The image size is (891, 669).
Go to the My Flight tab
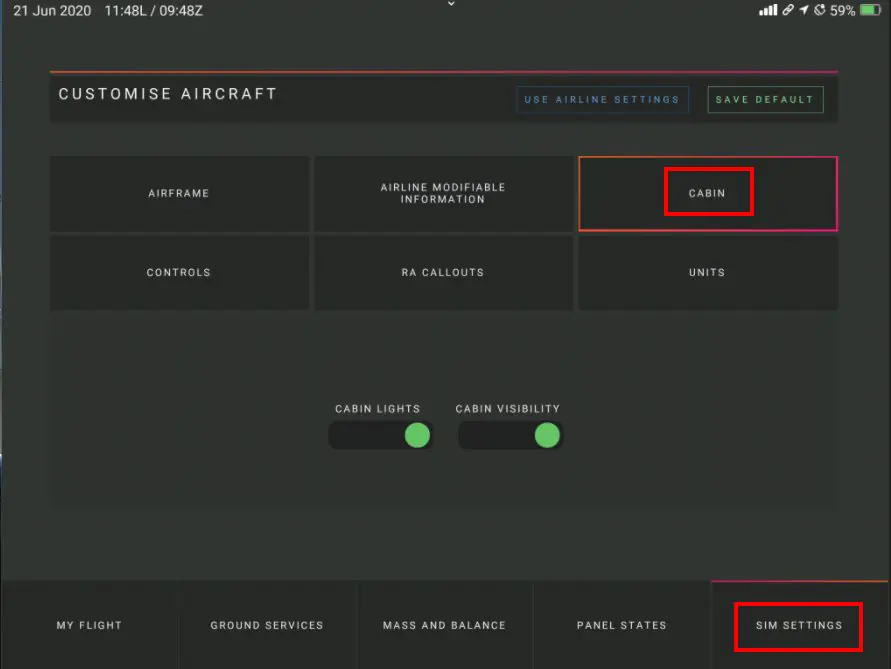89,625
